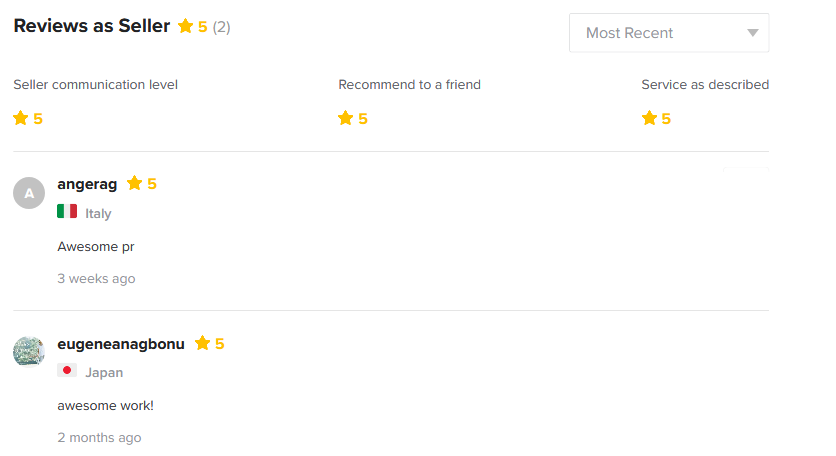Open the Most Recent sort dropdown

click(x=668, y=33)
